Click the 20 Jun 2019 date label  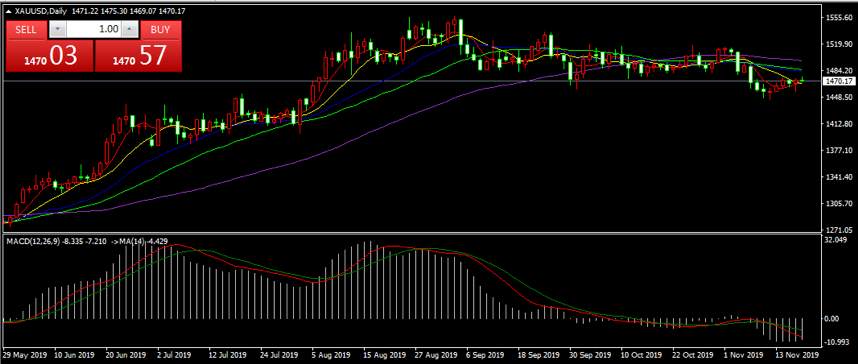pyautogui.click(x=126, y=355)
